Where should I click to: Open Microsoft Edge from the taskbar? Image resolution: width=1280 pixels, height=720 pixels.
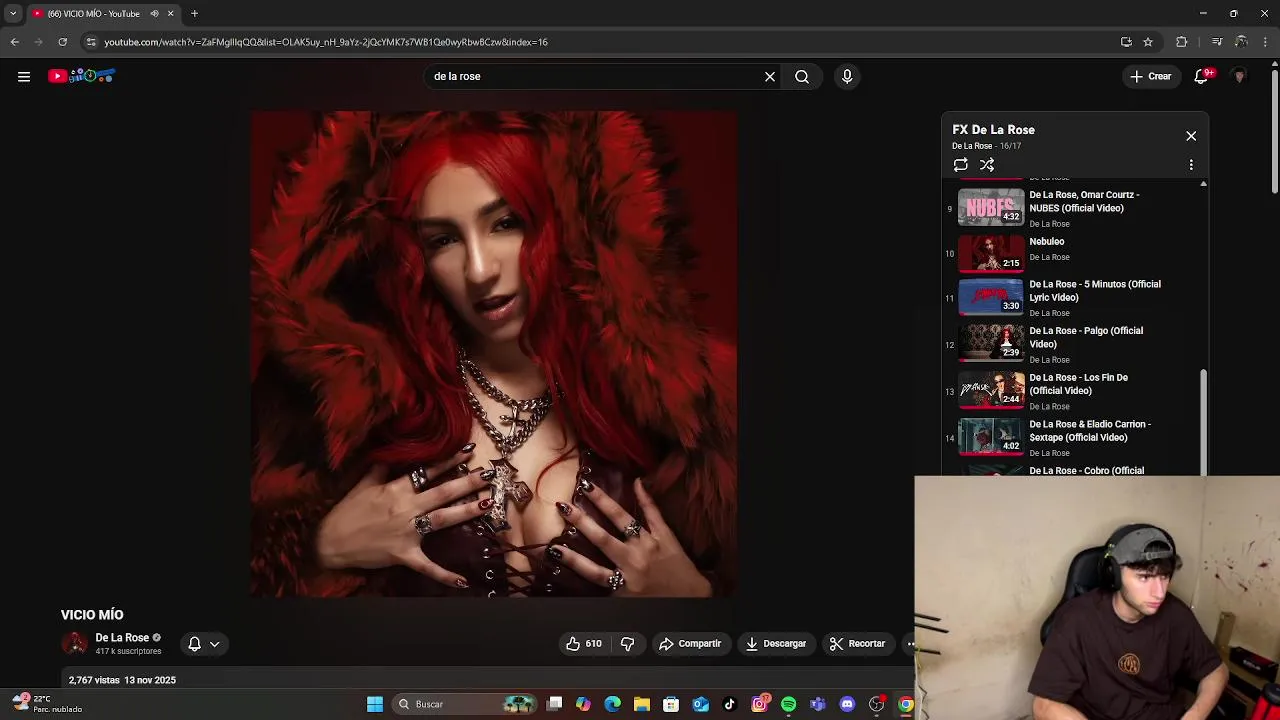point(612,704)
